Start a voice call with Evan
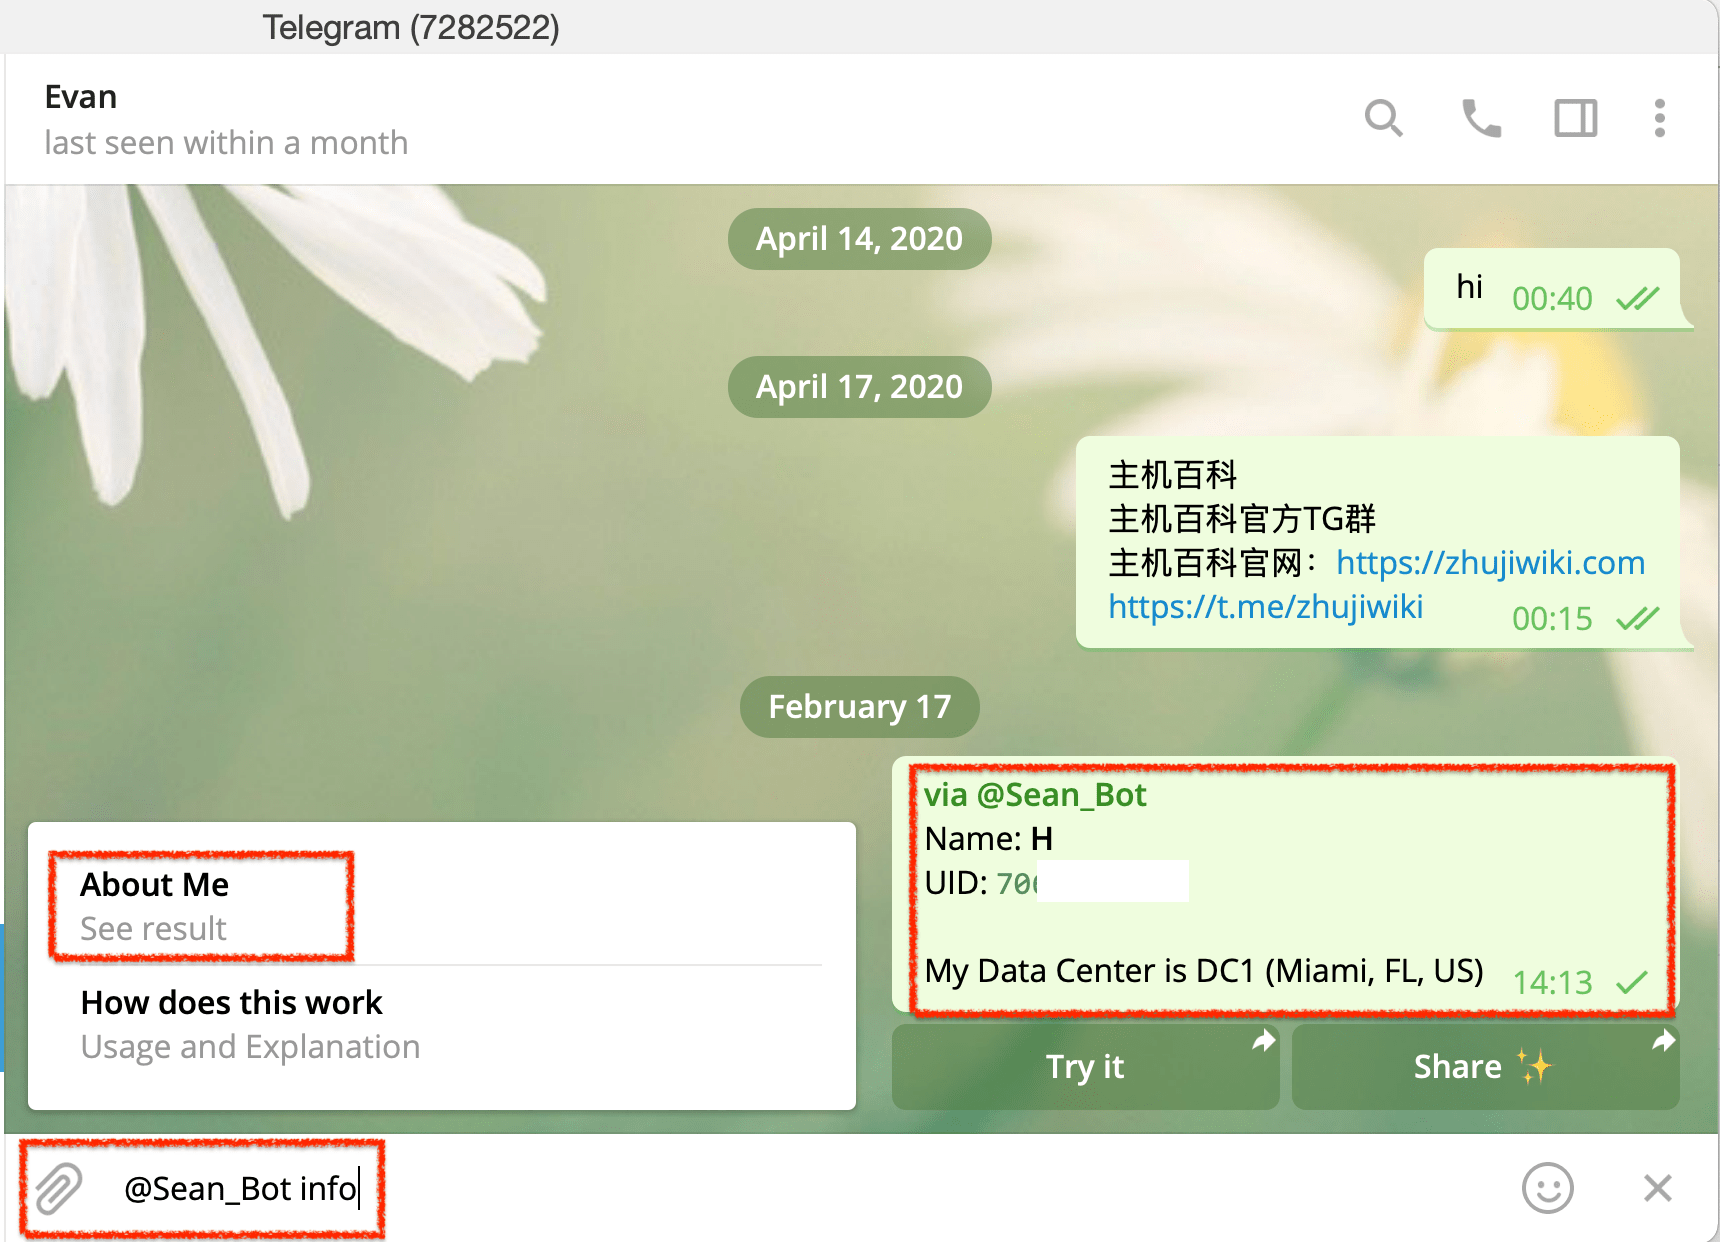 1481,118
